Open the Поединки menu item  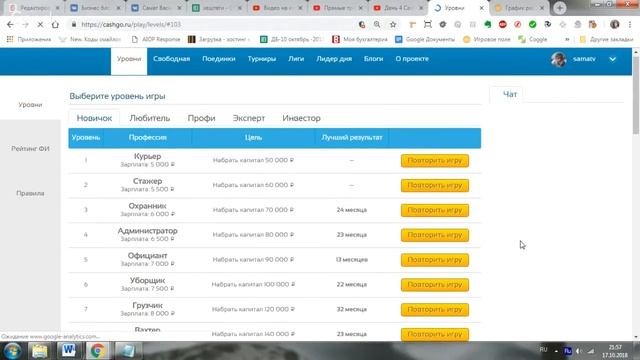(x=219, y=59)
